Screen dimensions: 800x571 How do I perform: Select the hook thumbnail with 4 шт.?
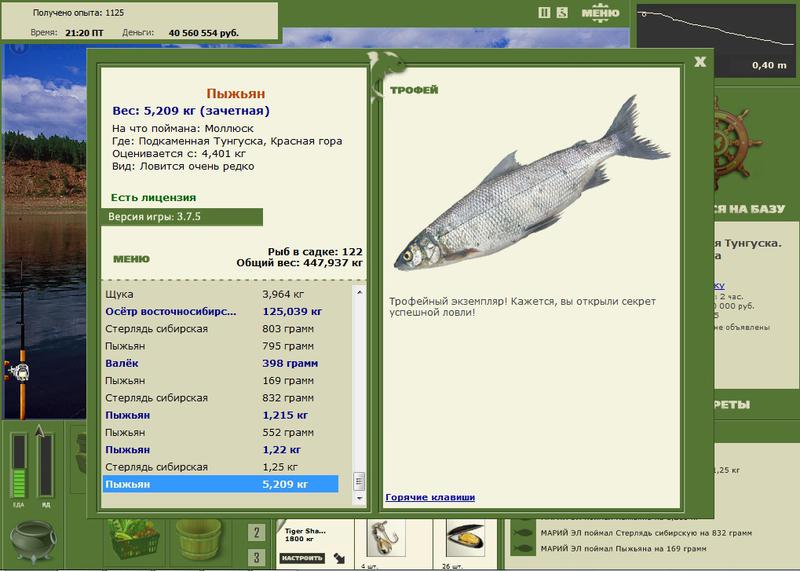coord(386,538)
